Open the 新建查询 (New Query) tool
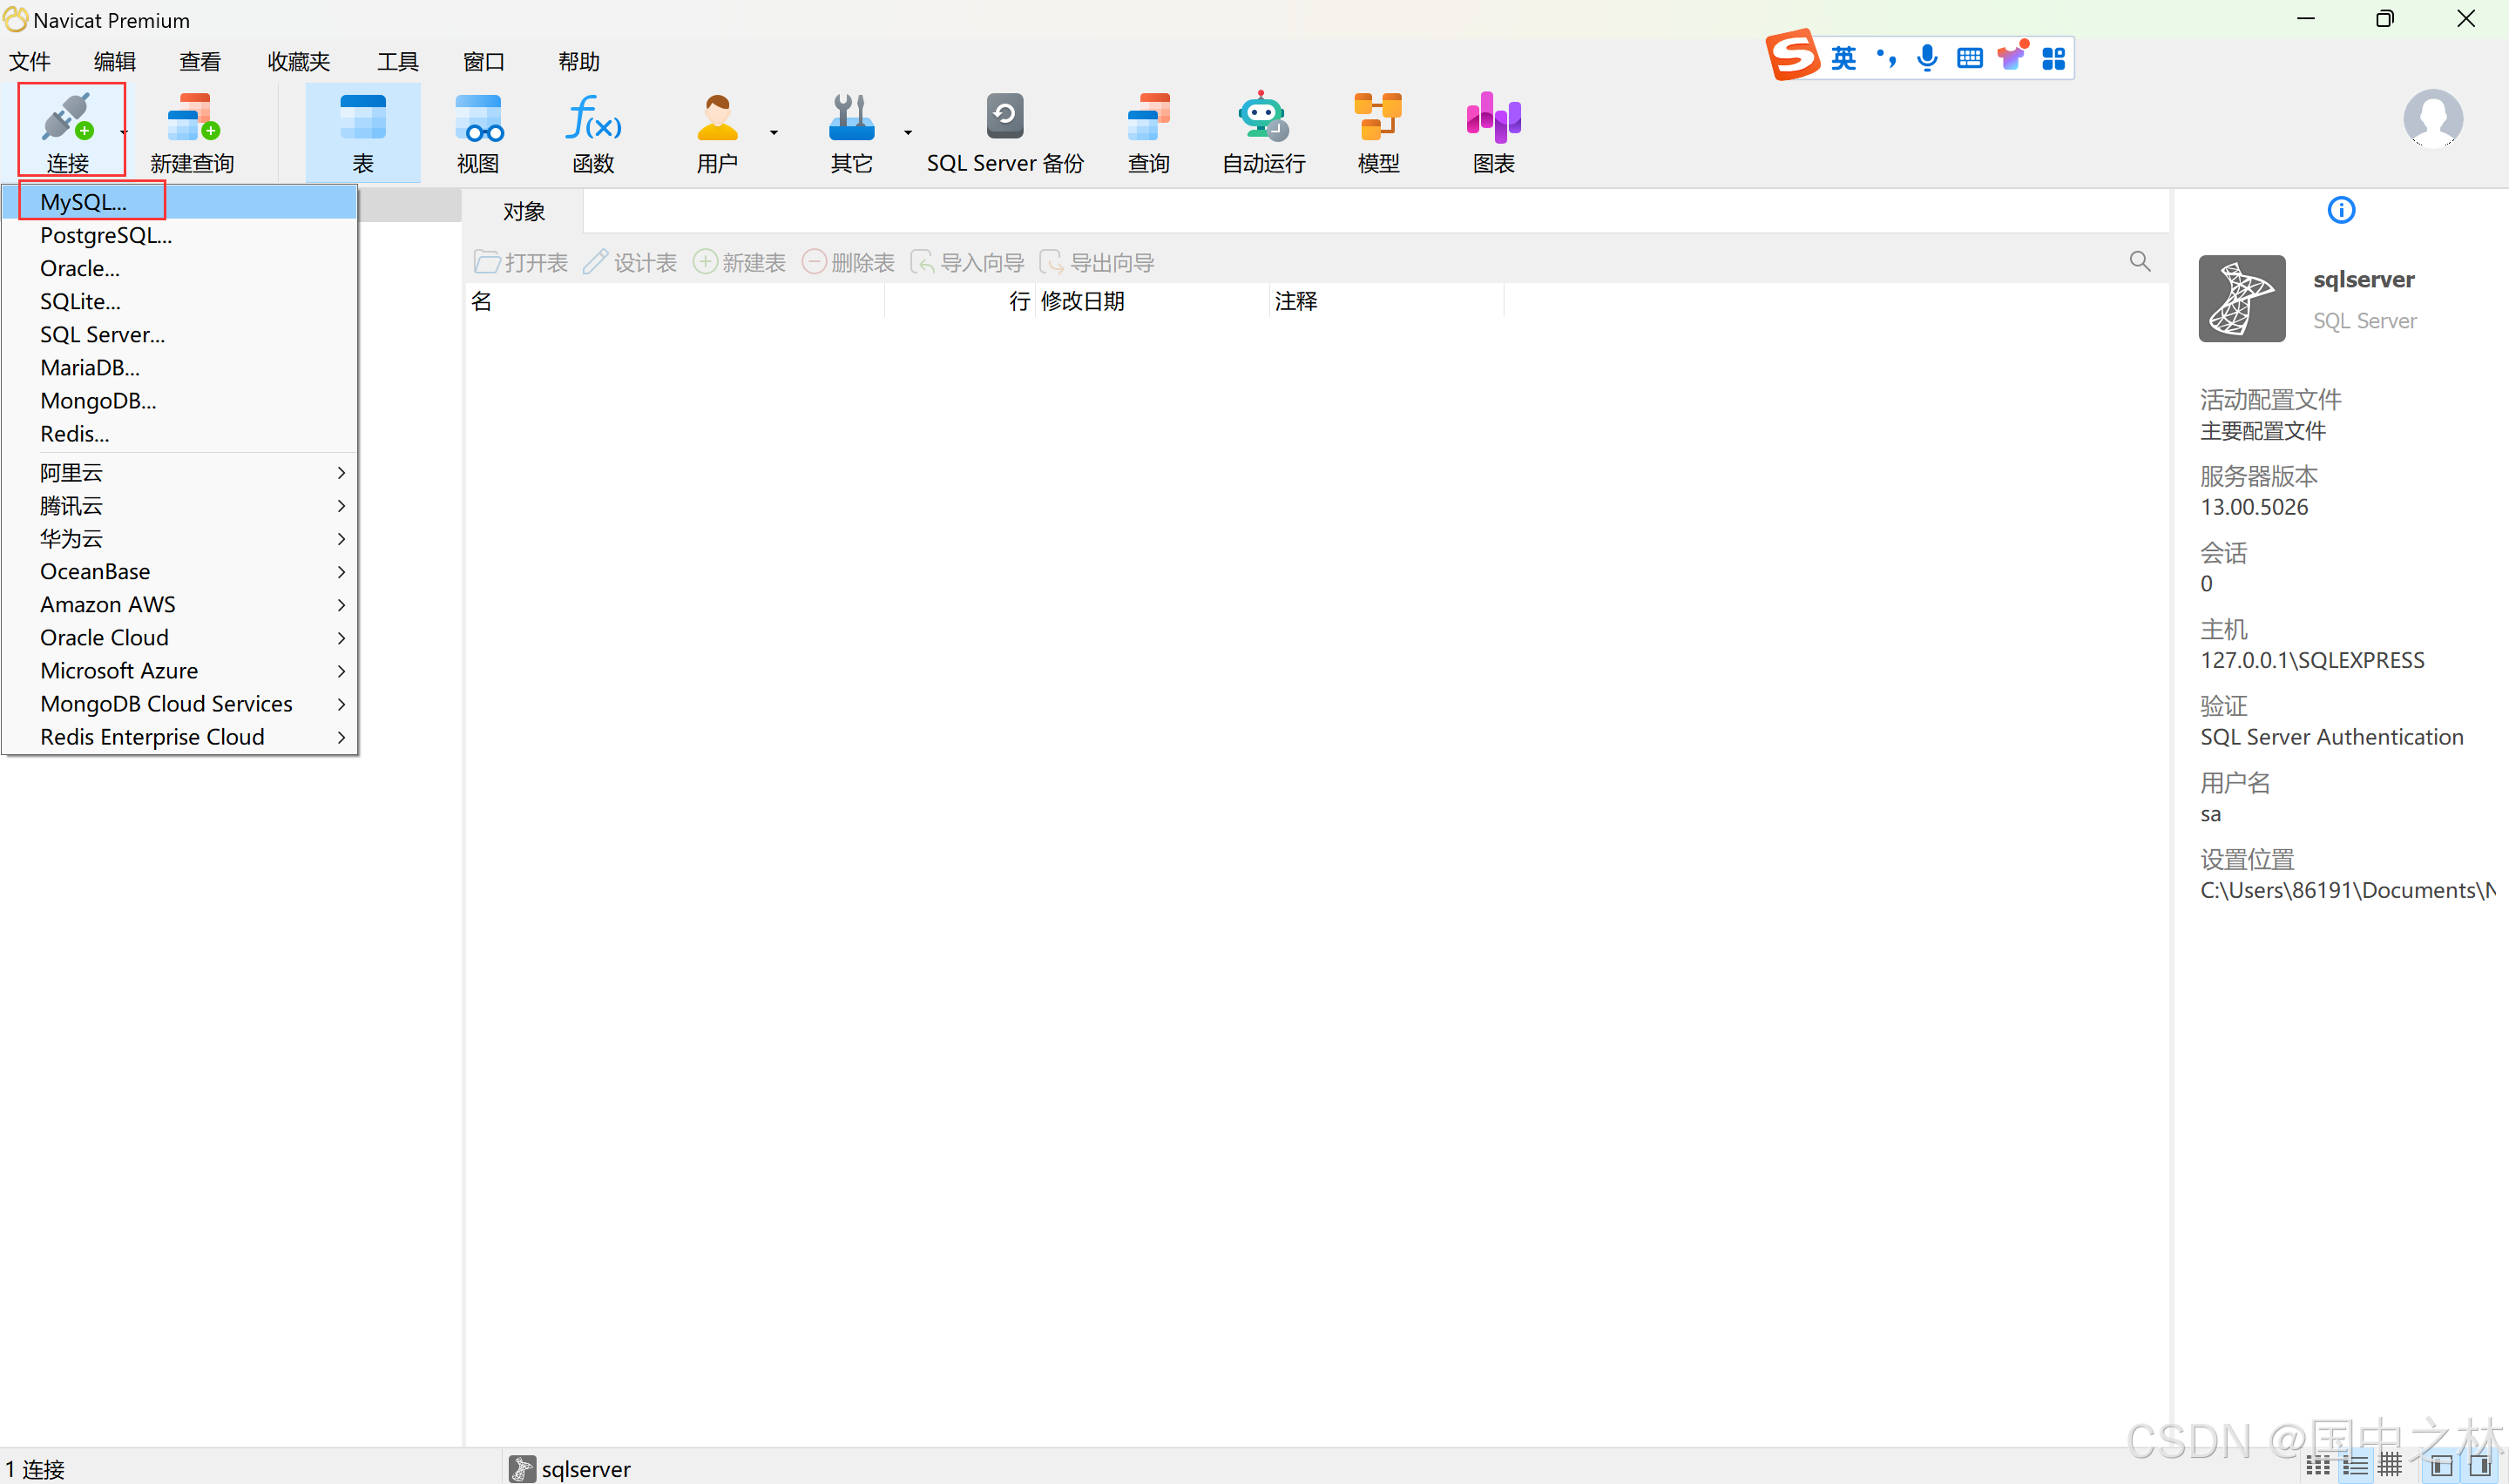This screenshot has width=2509, height=1484. [192, 132]
